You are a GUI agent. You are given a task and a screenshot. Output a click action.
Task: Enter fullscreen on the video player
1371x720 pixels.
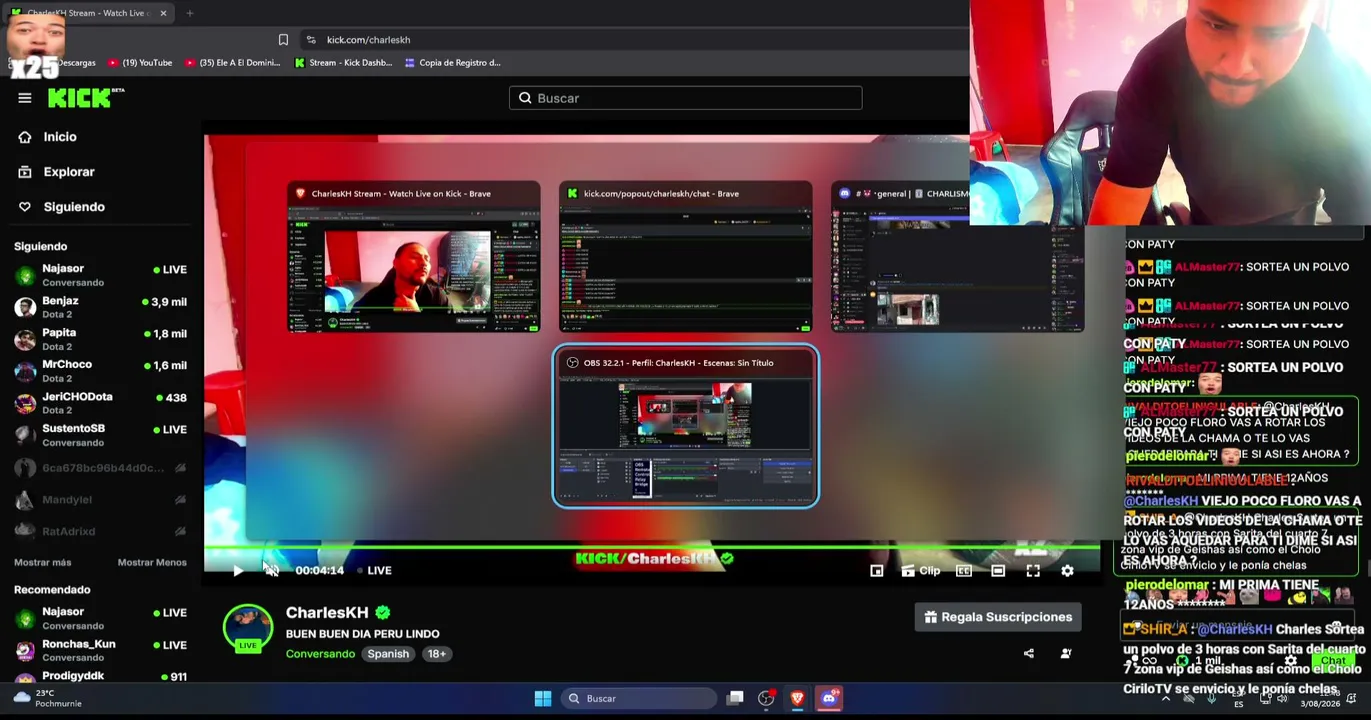1033,571
